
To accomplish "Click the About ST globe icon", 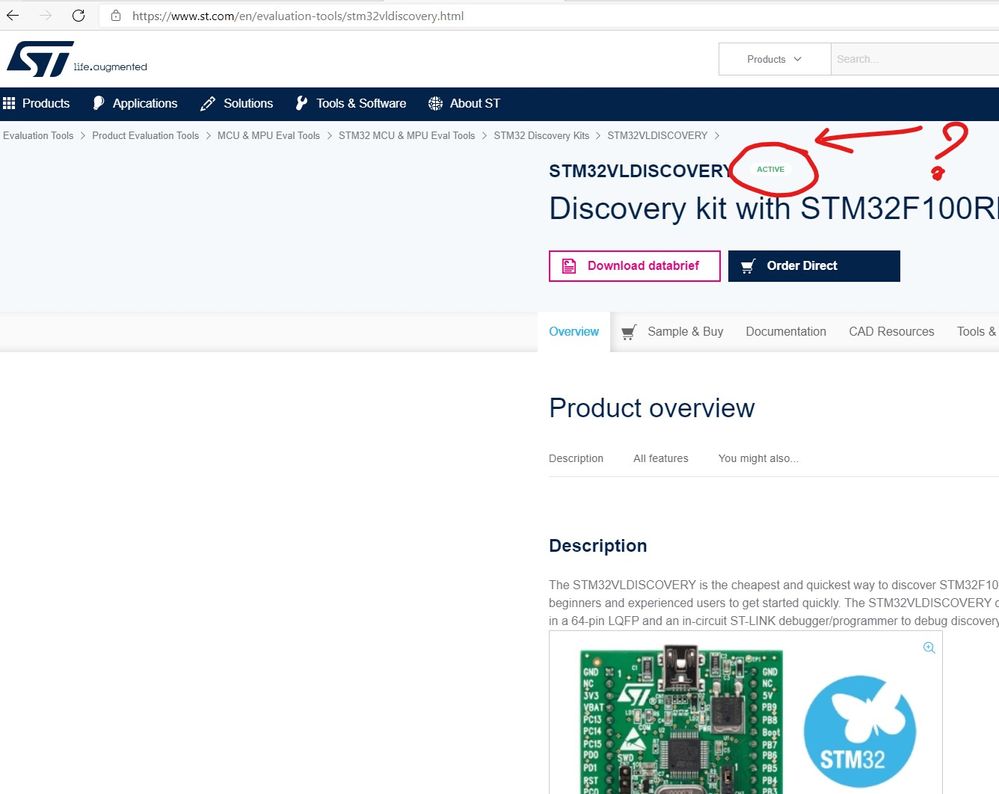I will [x=435, y=103].
